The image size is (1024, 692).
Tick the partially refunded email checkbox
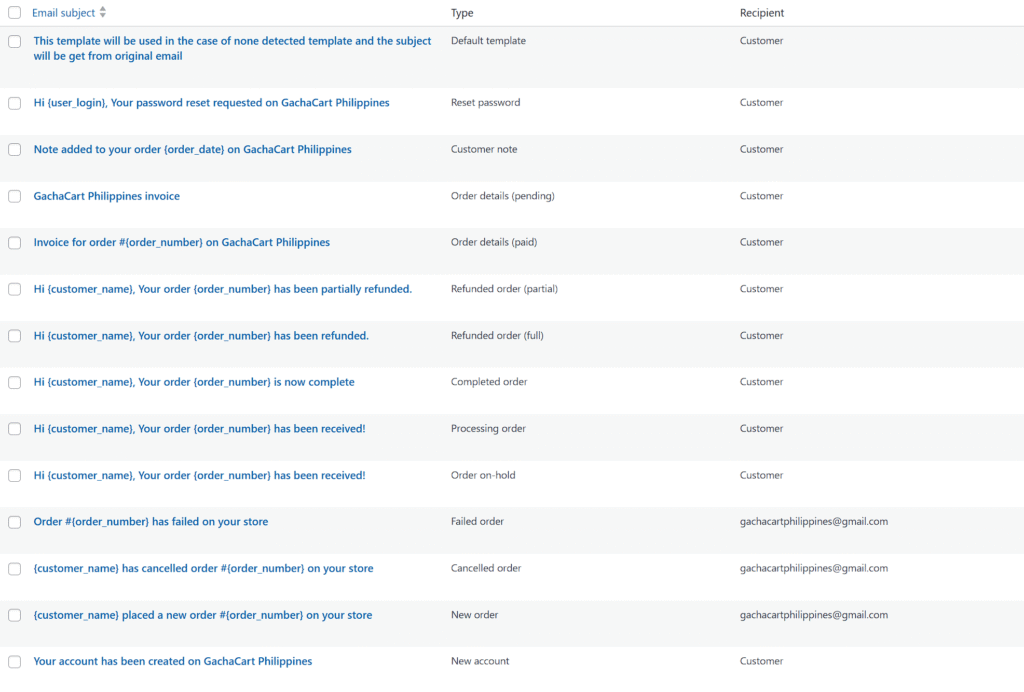[14, 289]
